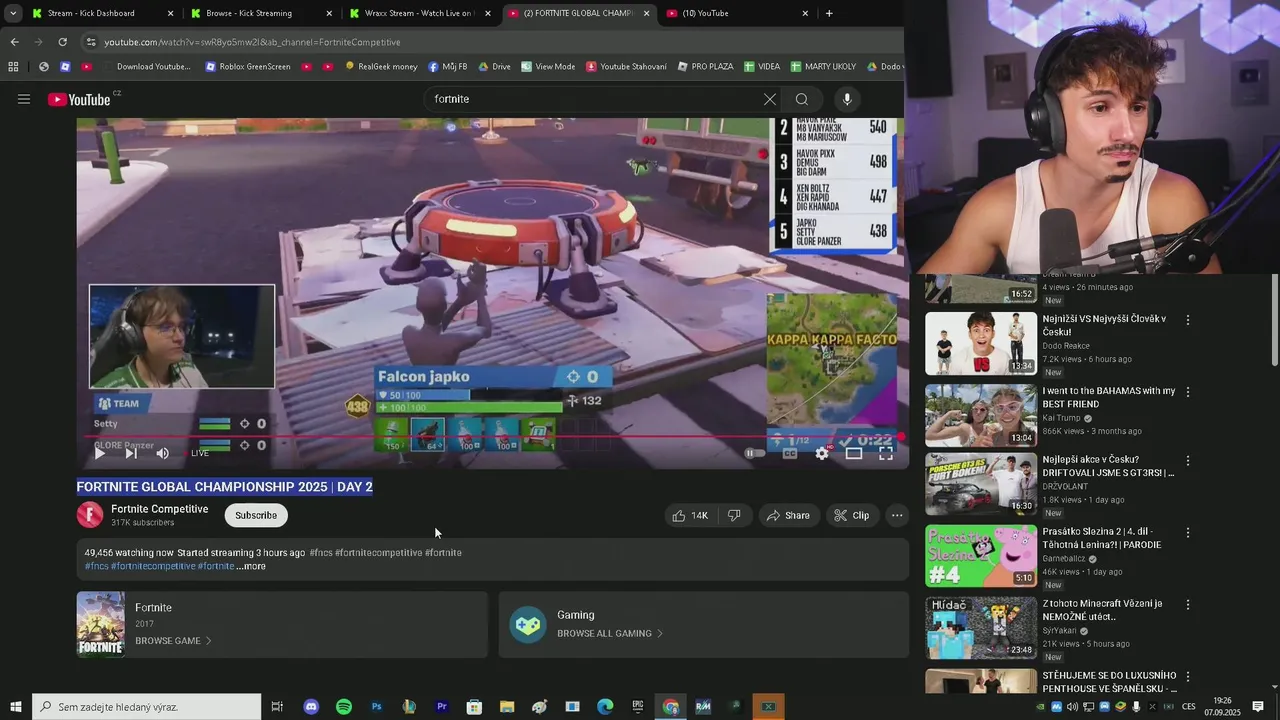This screenshot has height=720, width=1280.
Task: Open options for Prasátko Slezina video
Action: pos(1188,533)
